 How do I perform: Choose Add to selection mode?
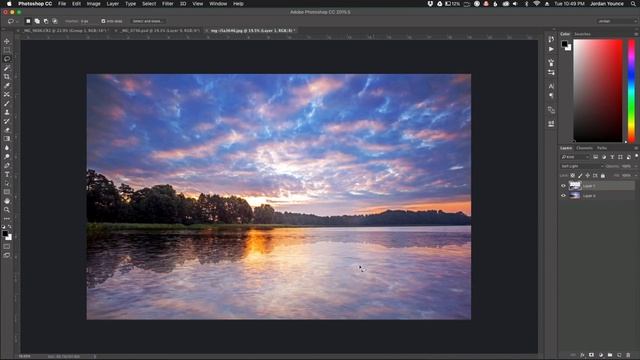pos(37,21)
